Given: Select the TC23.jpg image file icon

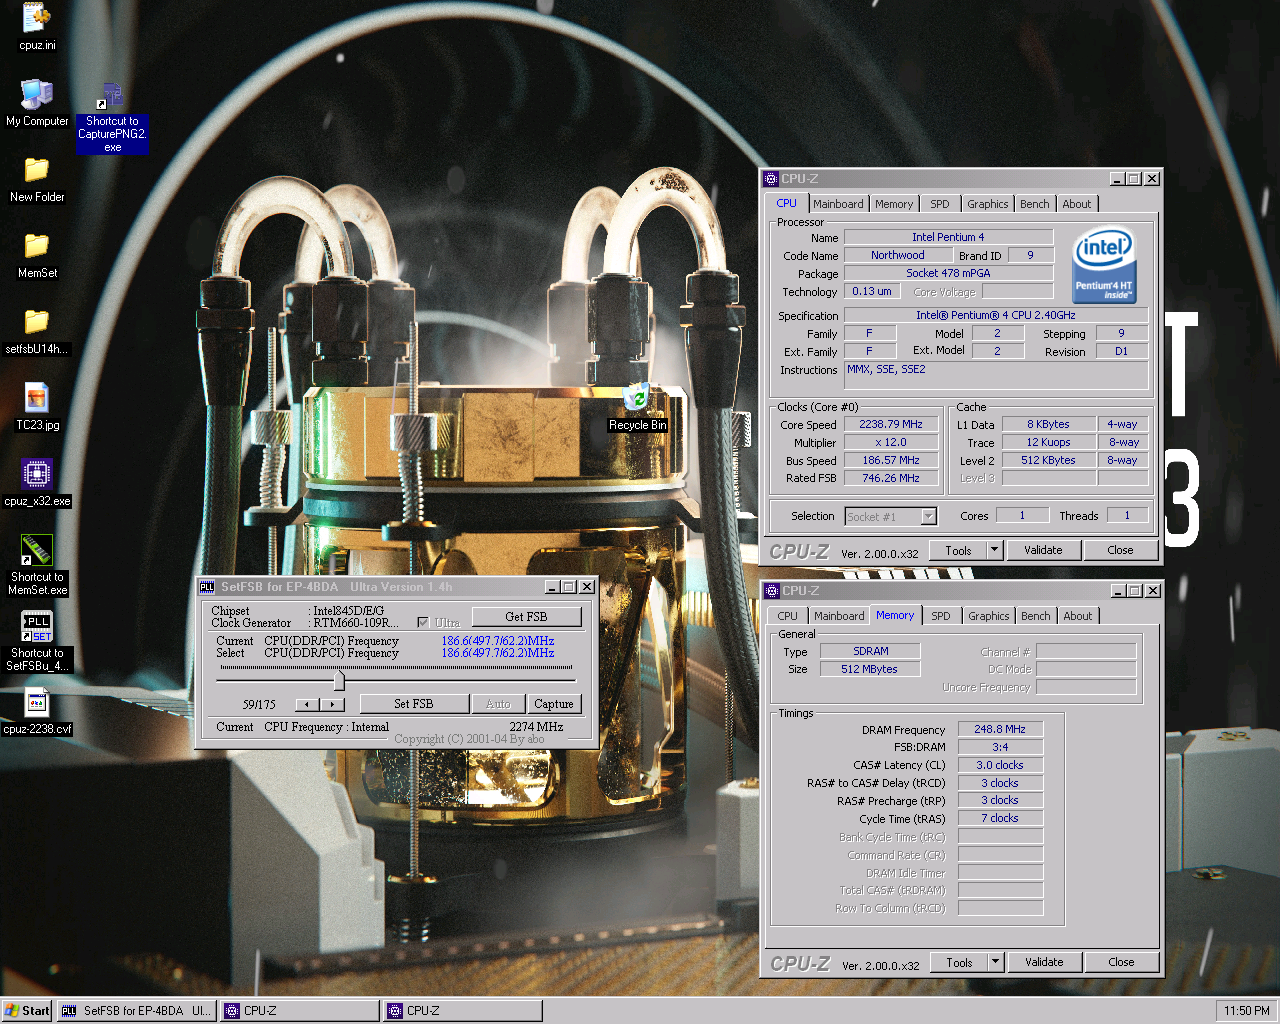Looking at the screenshot, I should click(37, 399).
